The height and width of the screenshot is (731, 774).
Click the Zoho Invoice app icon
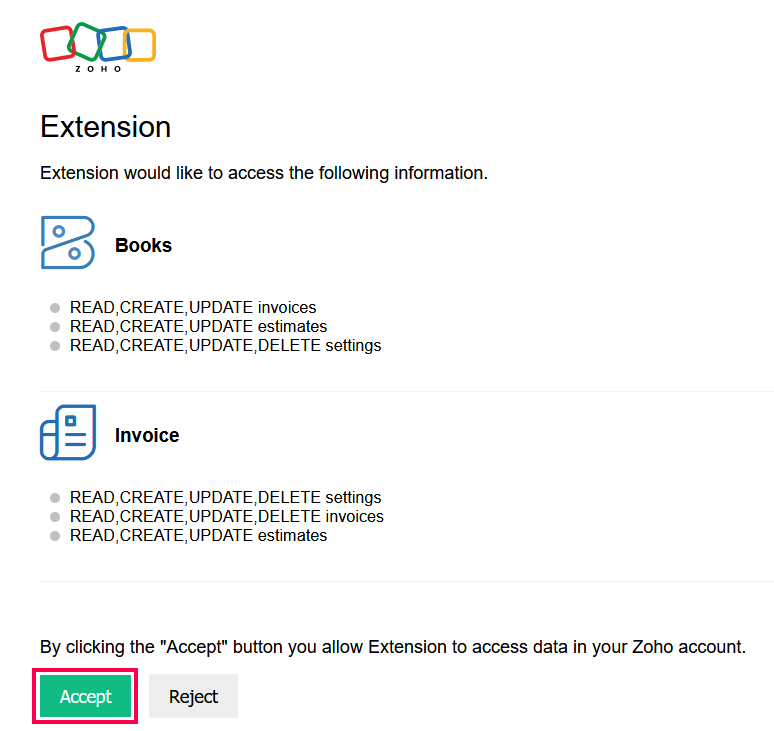point(68,433)
